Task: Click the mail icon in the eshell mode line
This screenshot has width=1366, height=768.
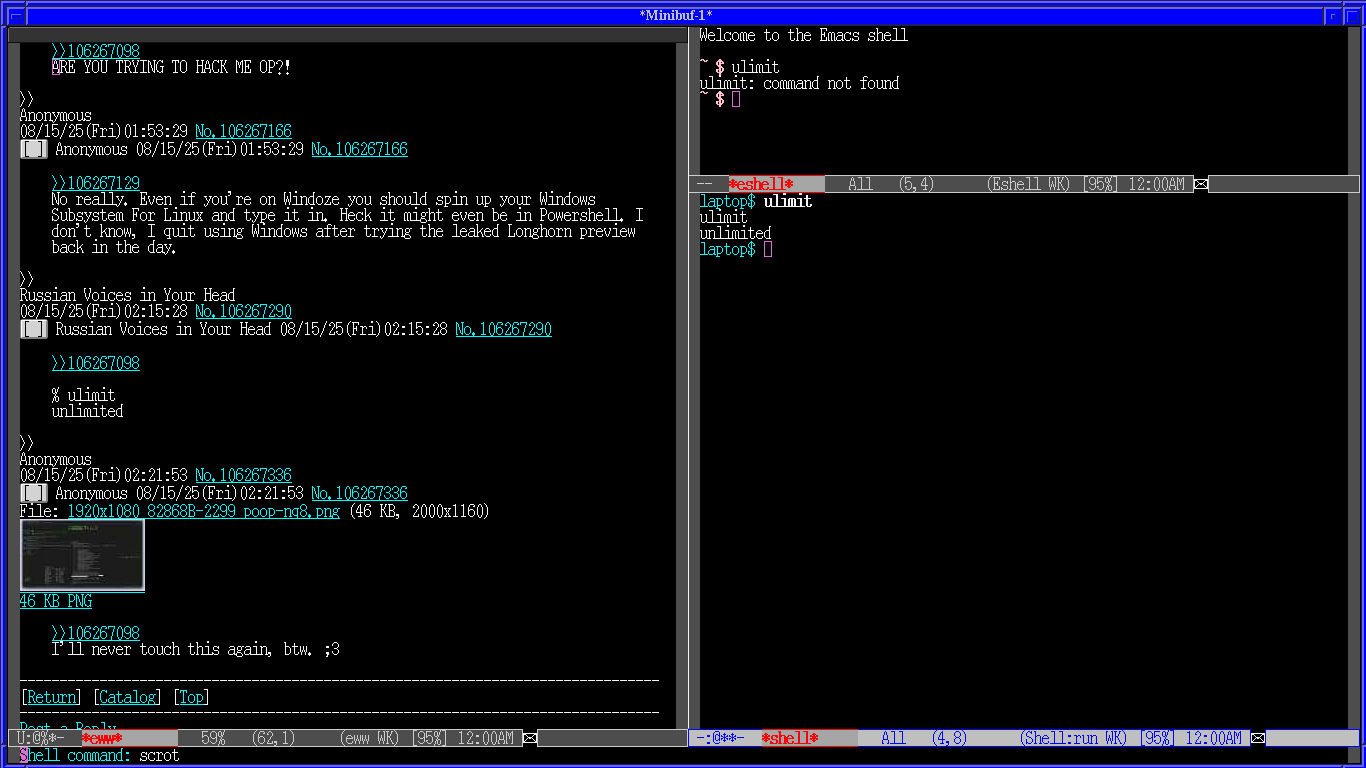Action: click(x=1201, y=184)
